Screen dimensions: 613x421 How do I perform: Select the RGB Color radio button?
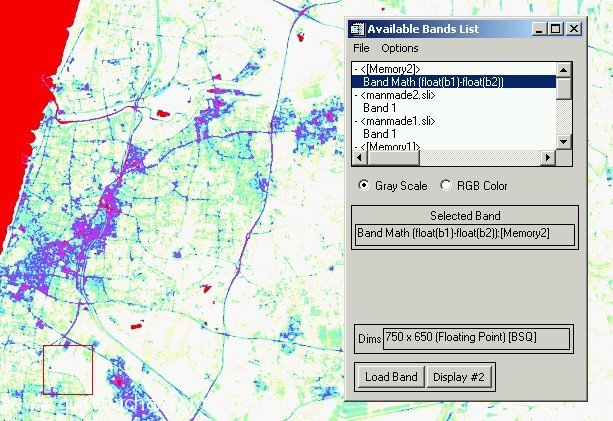pos(446,185)
